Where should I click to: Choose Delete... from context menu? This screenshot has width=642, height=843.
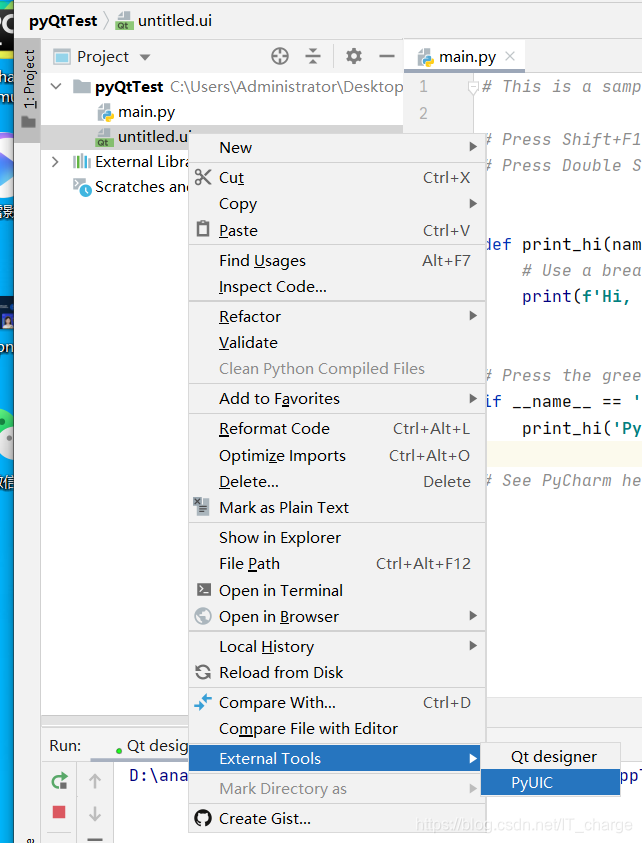tap(337, 481)
